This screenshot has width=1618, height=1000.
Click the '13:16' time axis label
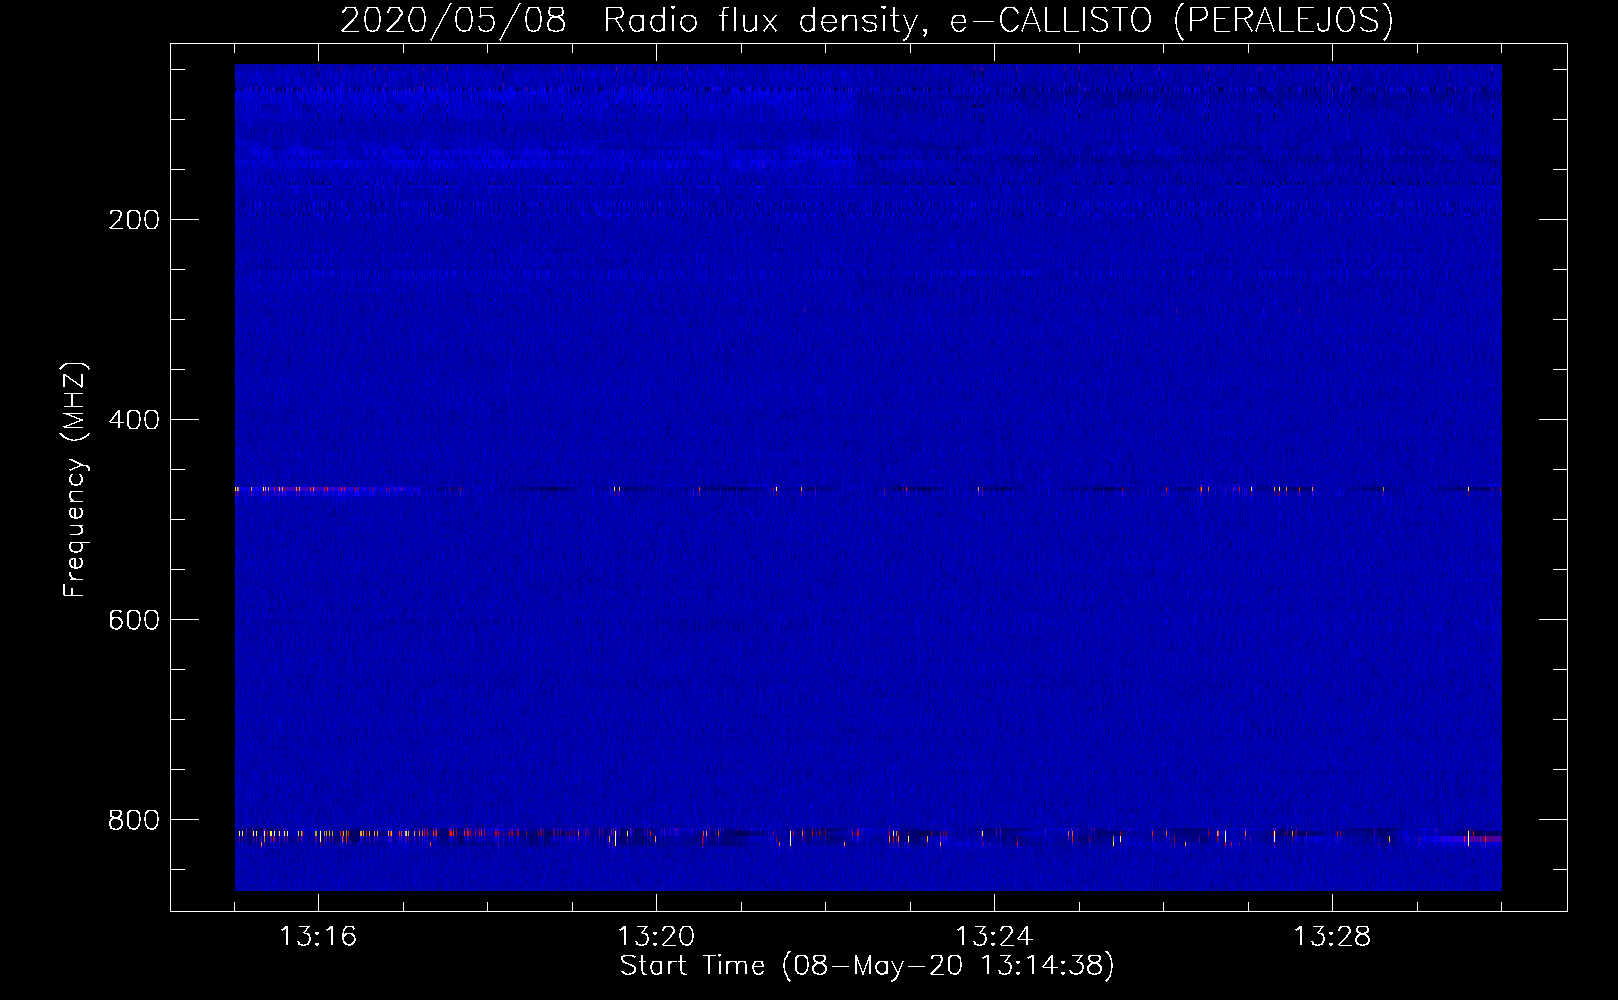tap(318, 937)
